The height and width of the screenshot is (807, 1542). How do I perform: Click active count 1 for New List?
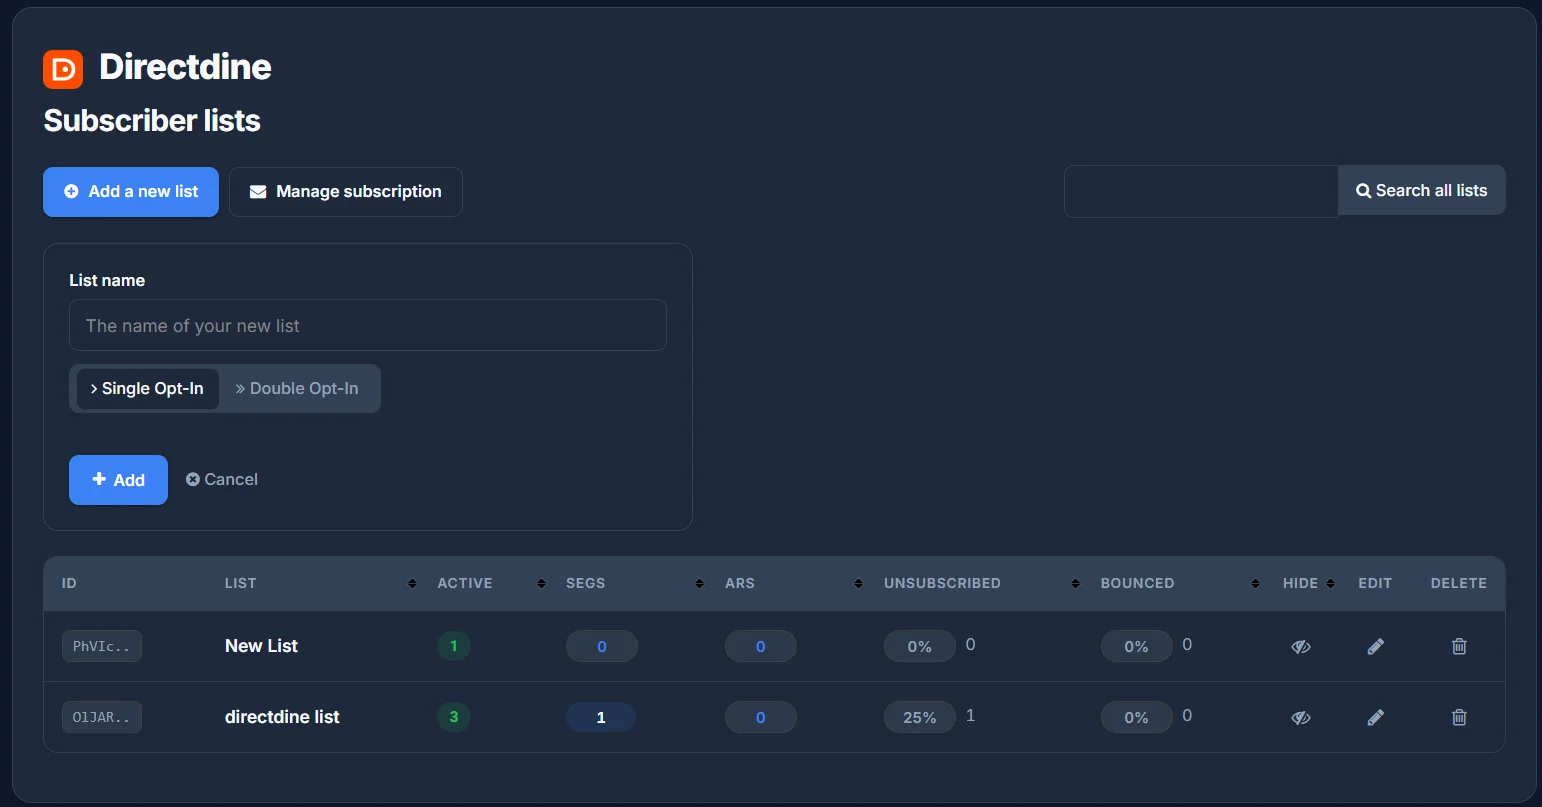[454, 646]
